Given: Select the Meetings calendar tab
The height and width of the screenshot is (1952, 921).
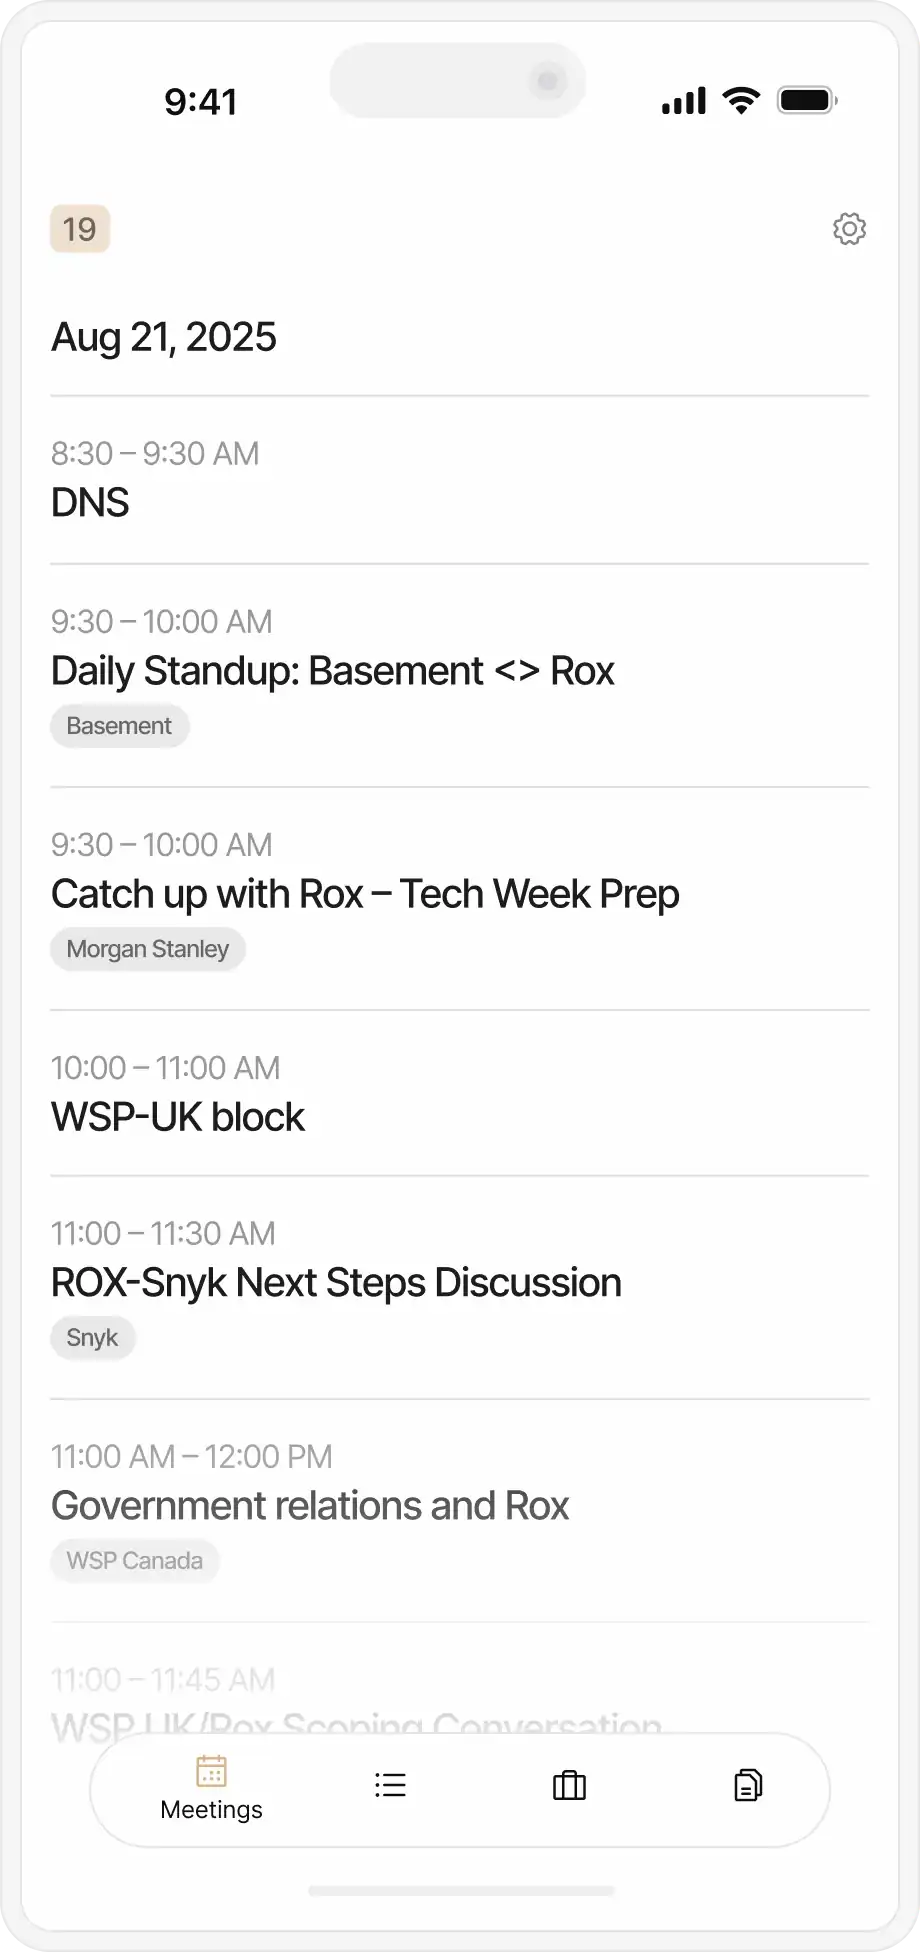Looking at the screenshot, I should (x=211, y=1788).
